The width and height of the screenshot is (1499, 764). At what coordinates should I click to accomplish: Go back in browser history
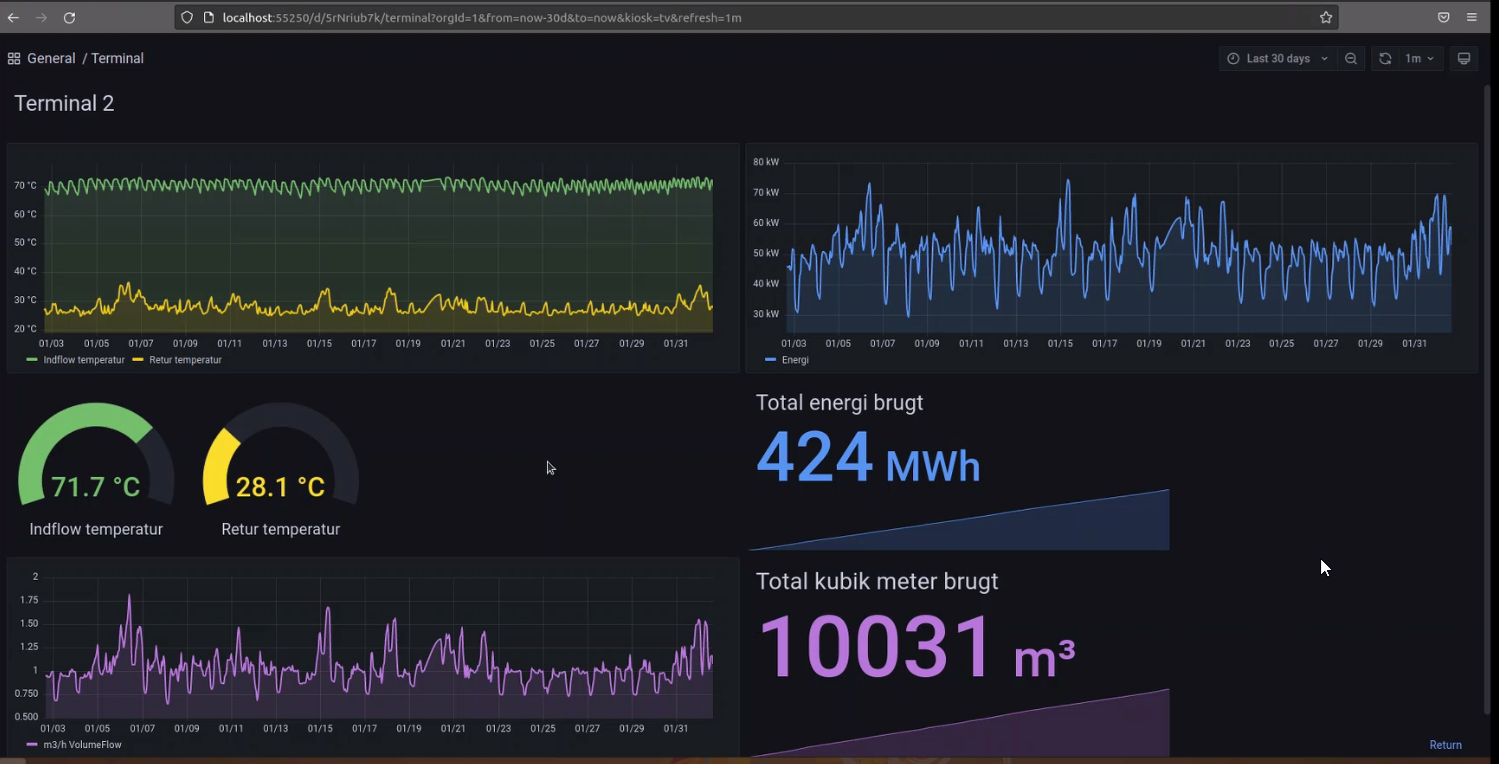click(x=13, y=18)
